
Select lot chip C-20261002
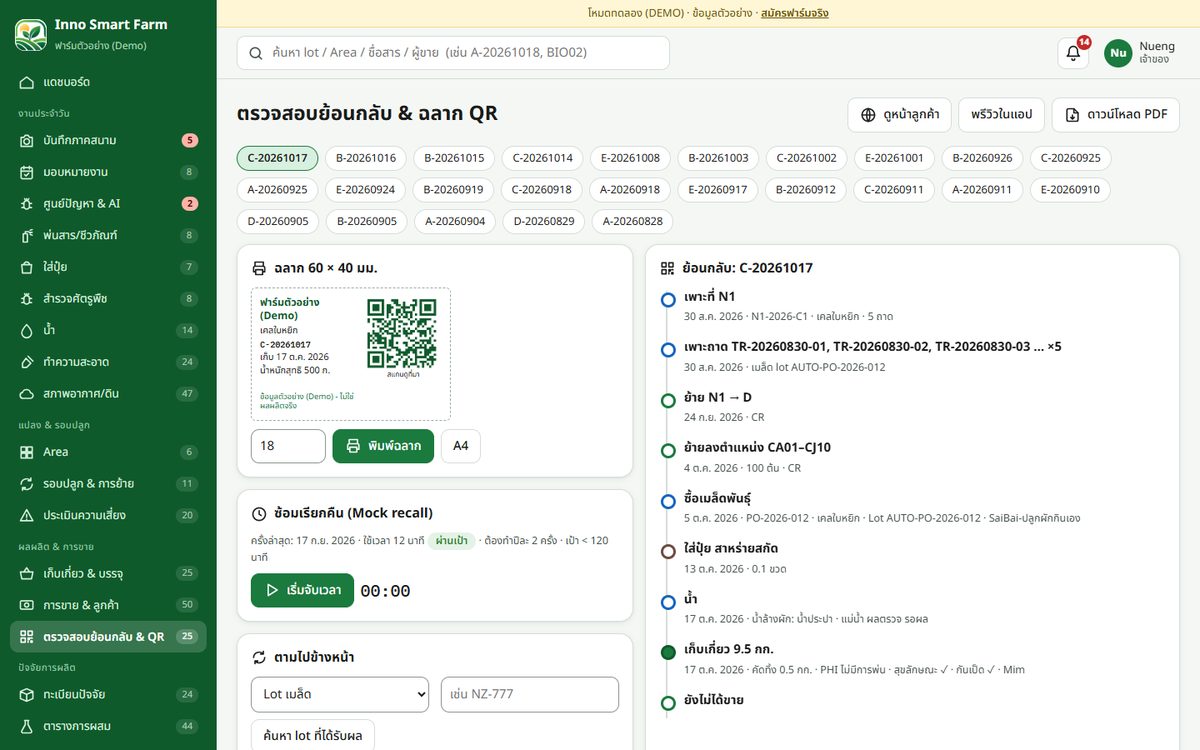pyautogui.click(x=807, y=158)
